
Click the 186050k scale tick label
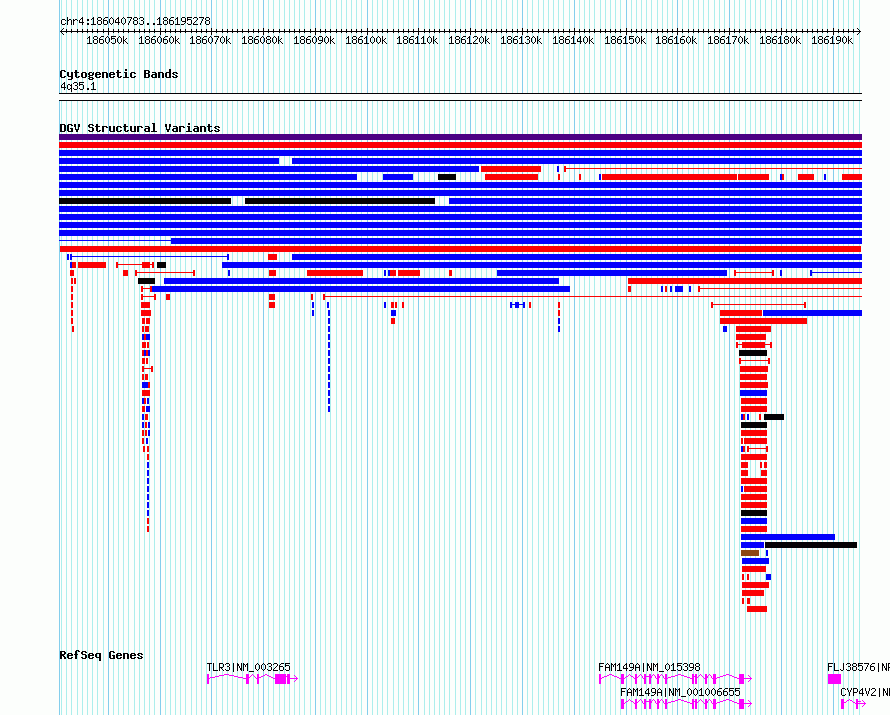coord(107,40)
